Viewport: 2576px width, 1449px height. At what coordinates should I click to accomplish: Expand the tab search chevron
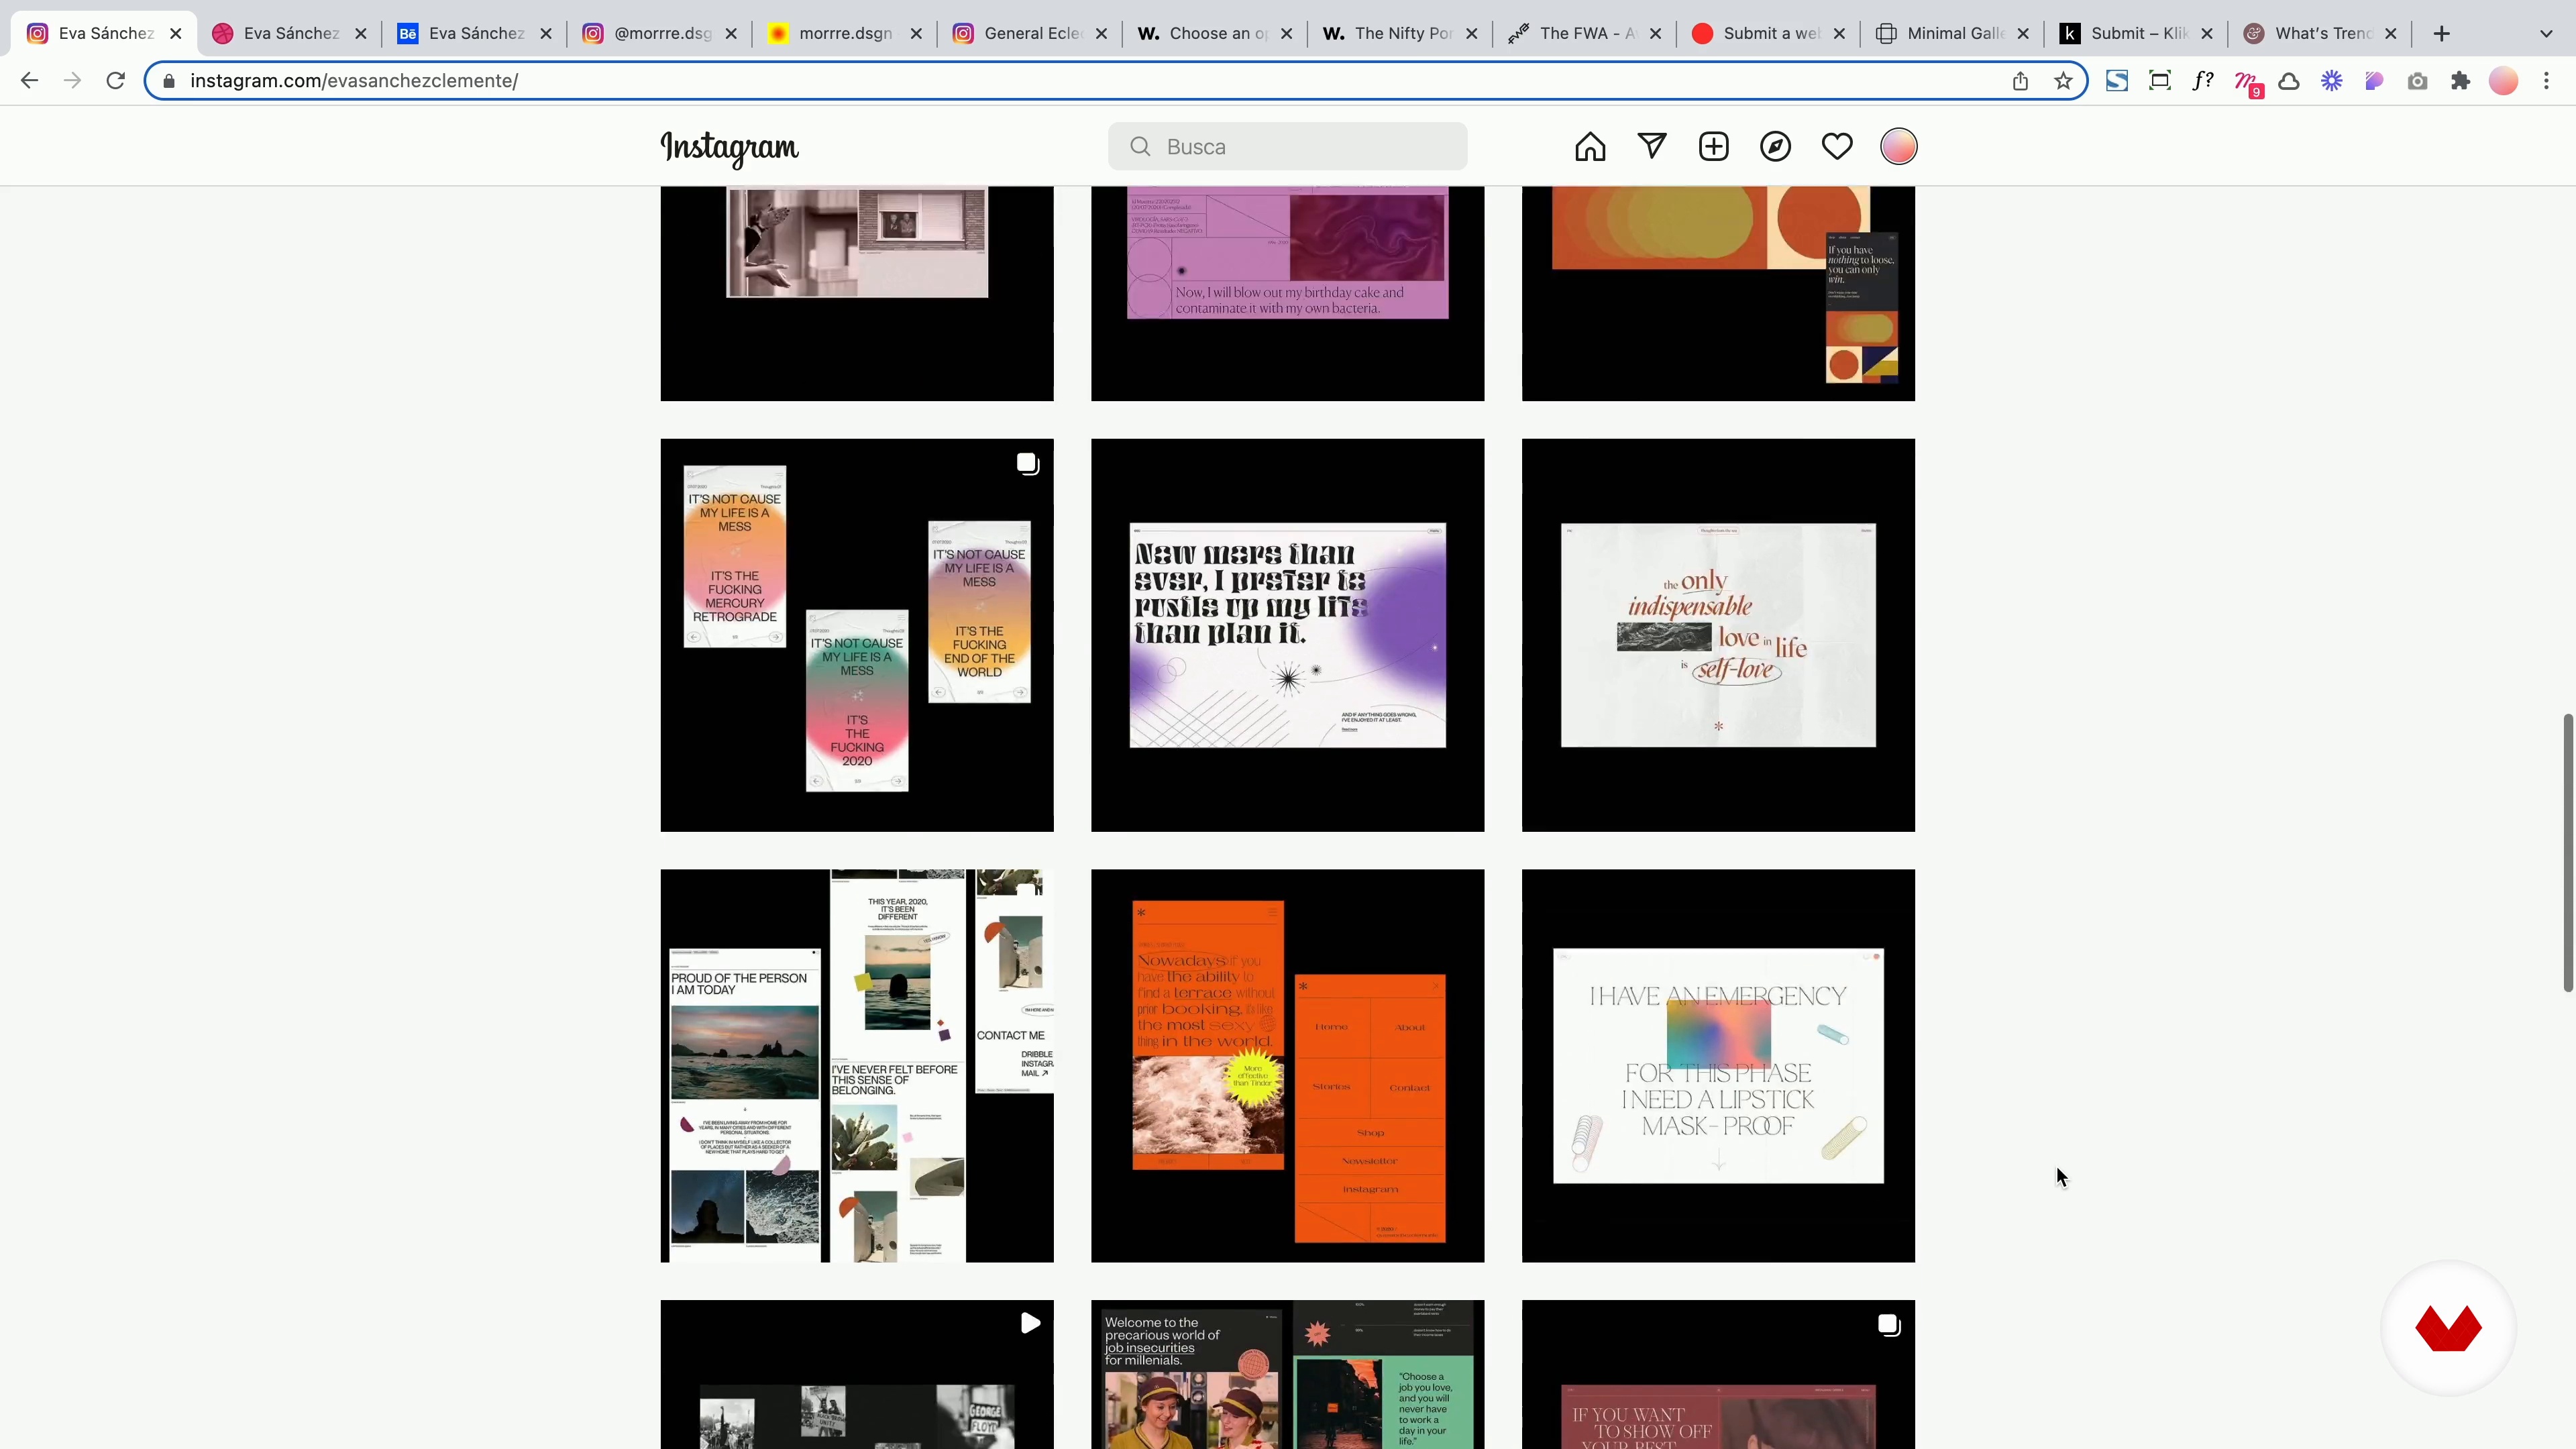(2546, 33)
